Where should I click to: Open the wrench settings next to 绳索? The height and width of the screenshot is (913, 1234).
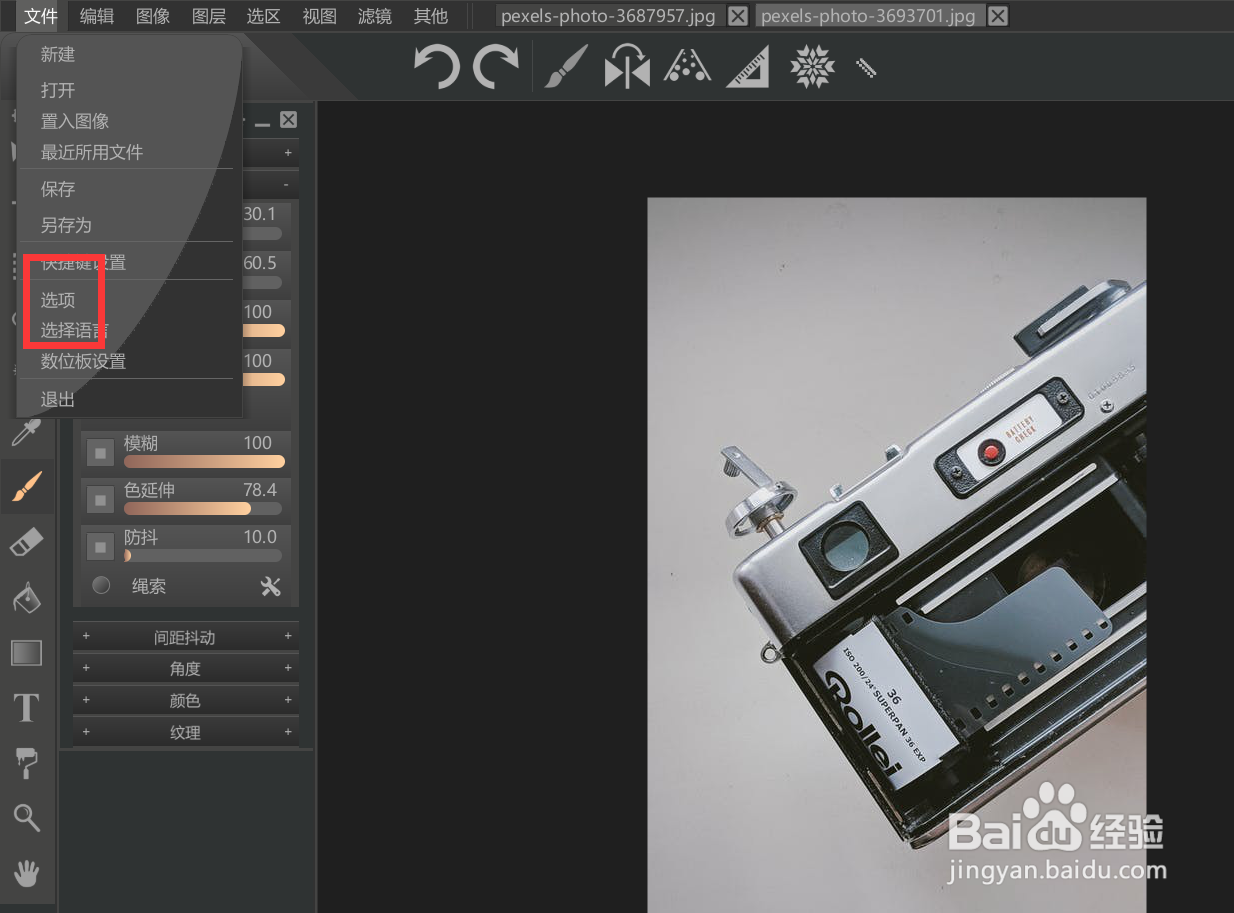click(270, 587)
